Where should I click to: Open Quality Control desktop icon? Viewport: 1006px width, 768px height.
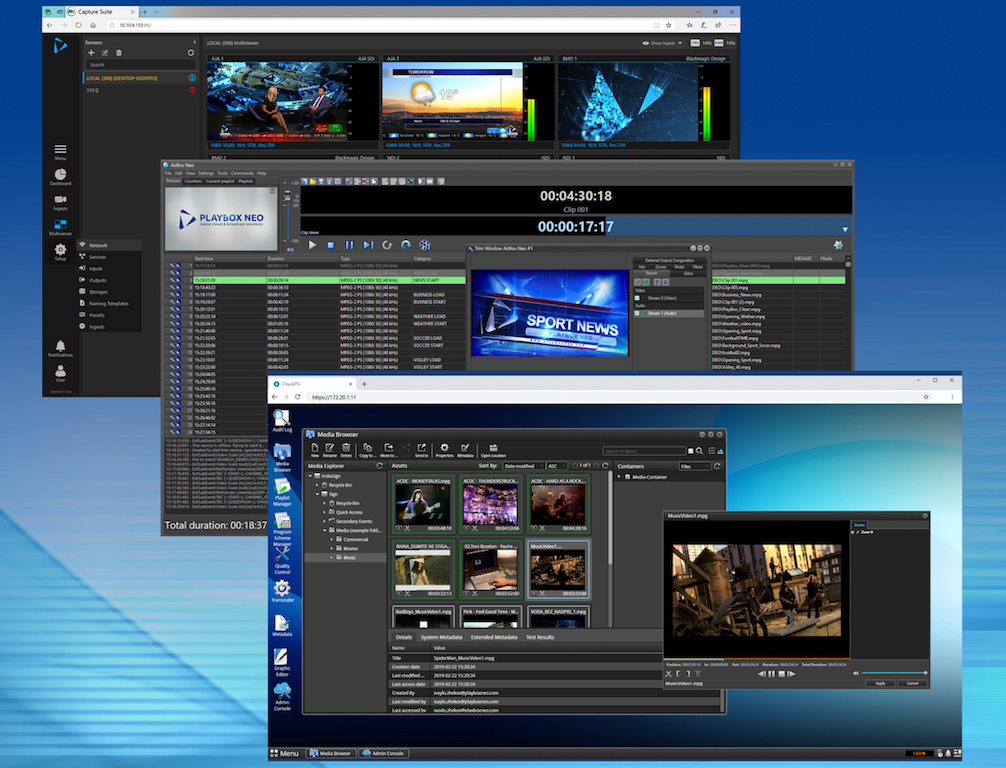(x=282, y=560)
